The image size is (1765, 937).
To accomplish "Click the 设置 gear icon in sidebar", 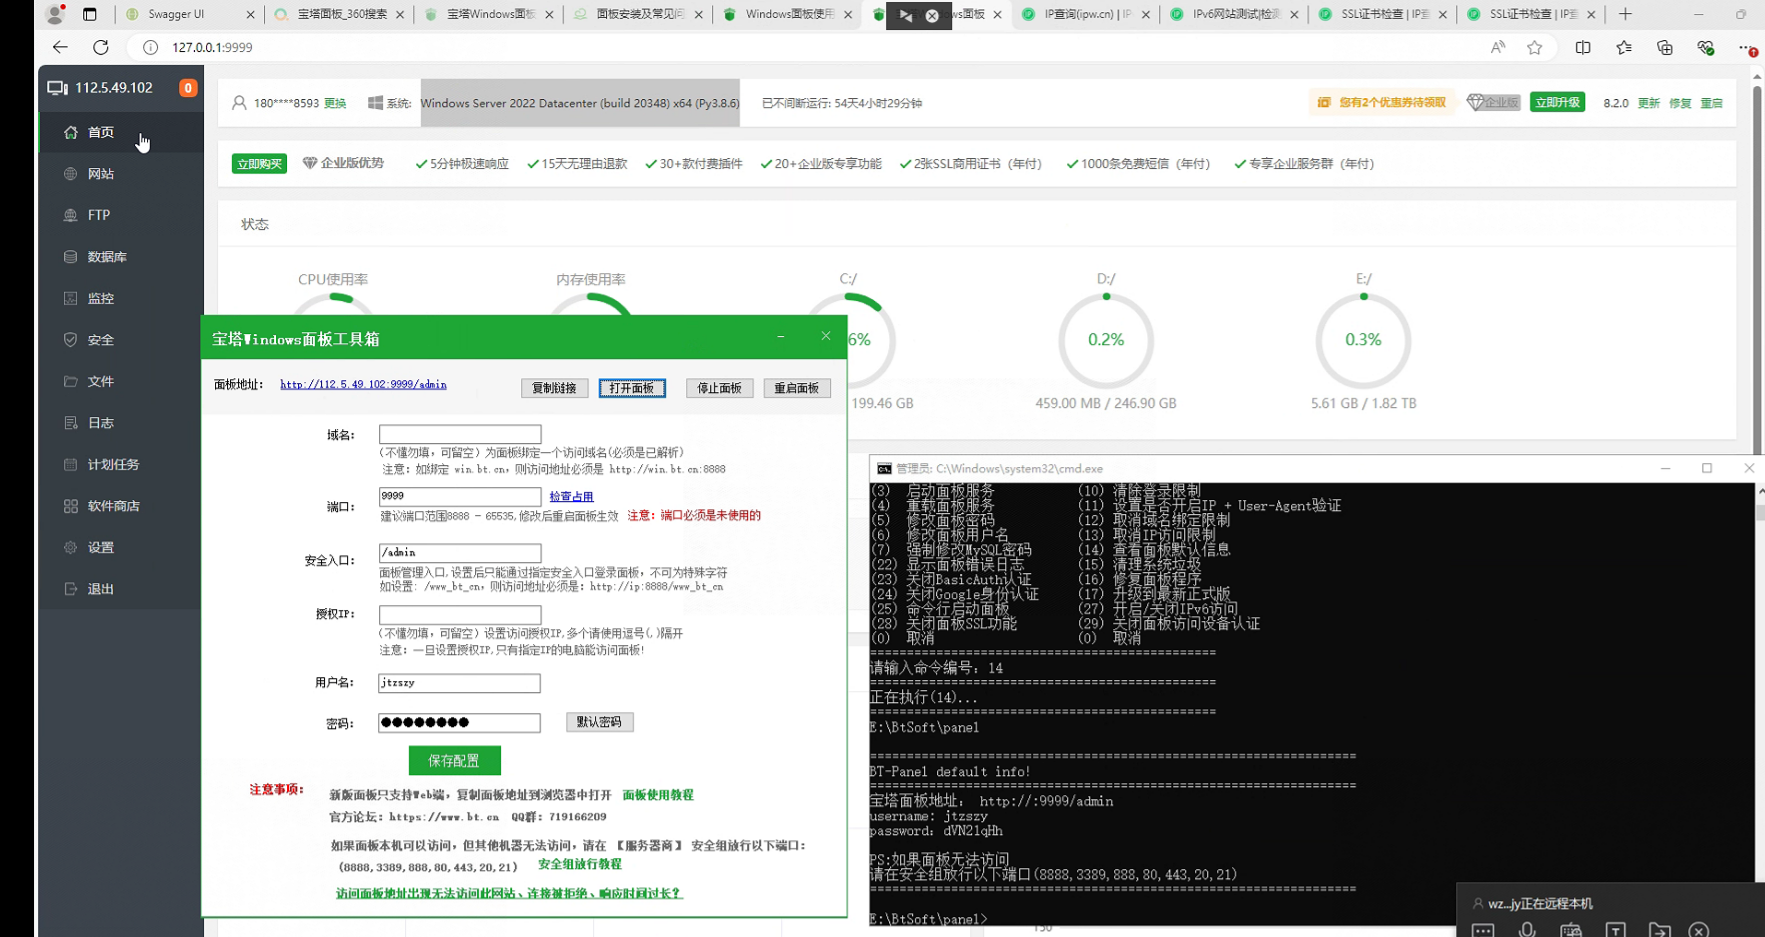I will pyautogui.click(x=70, y=547).
